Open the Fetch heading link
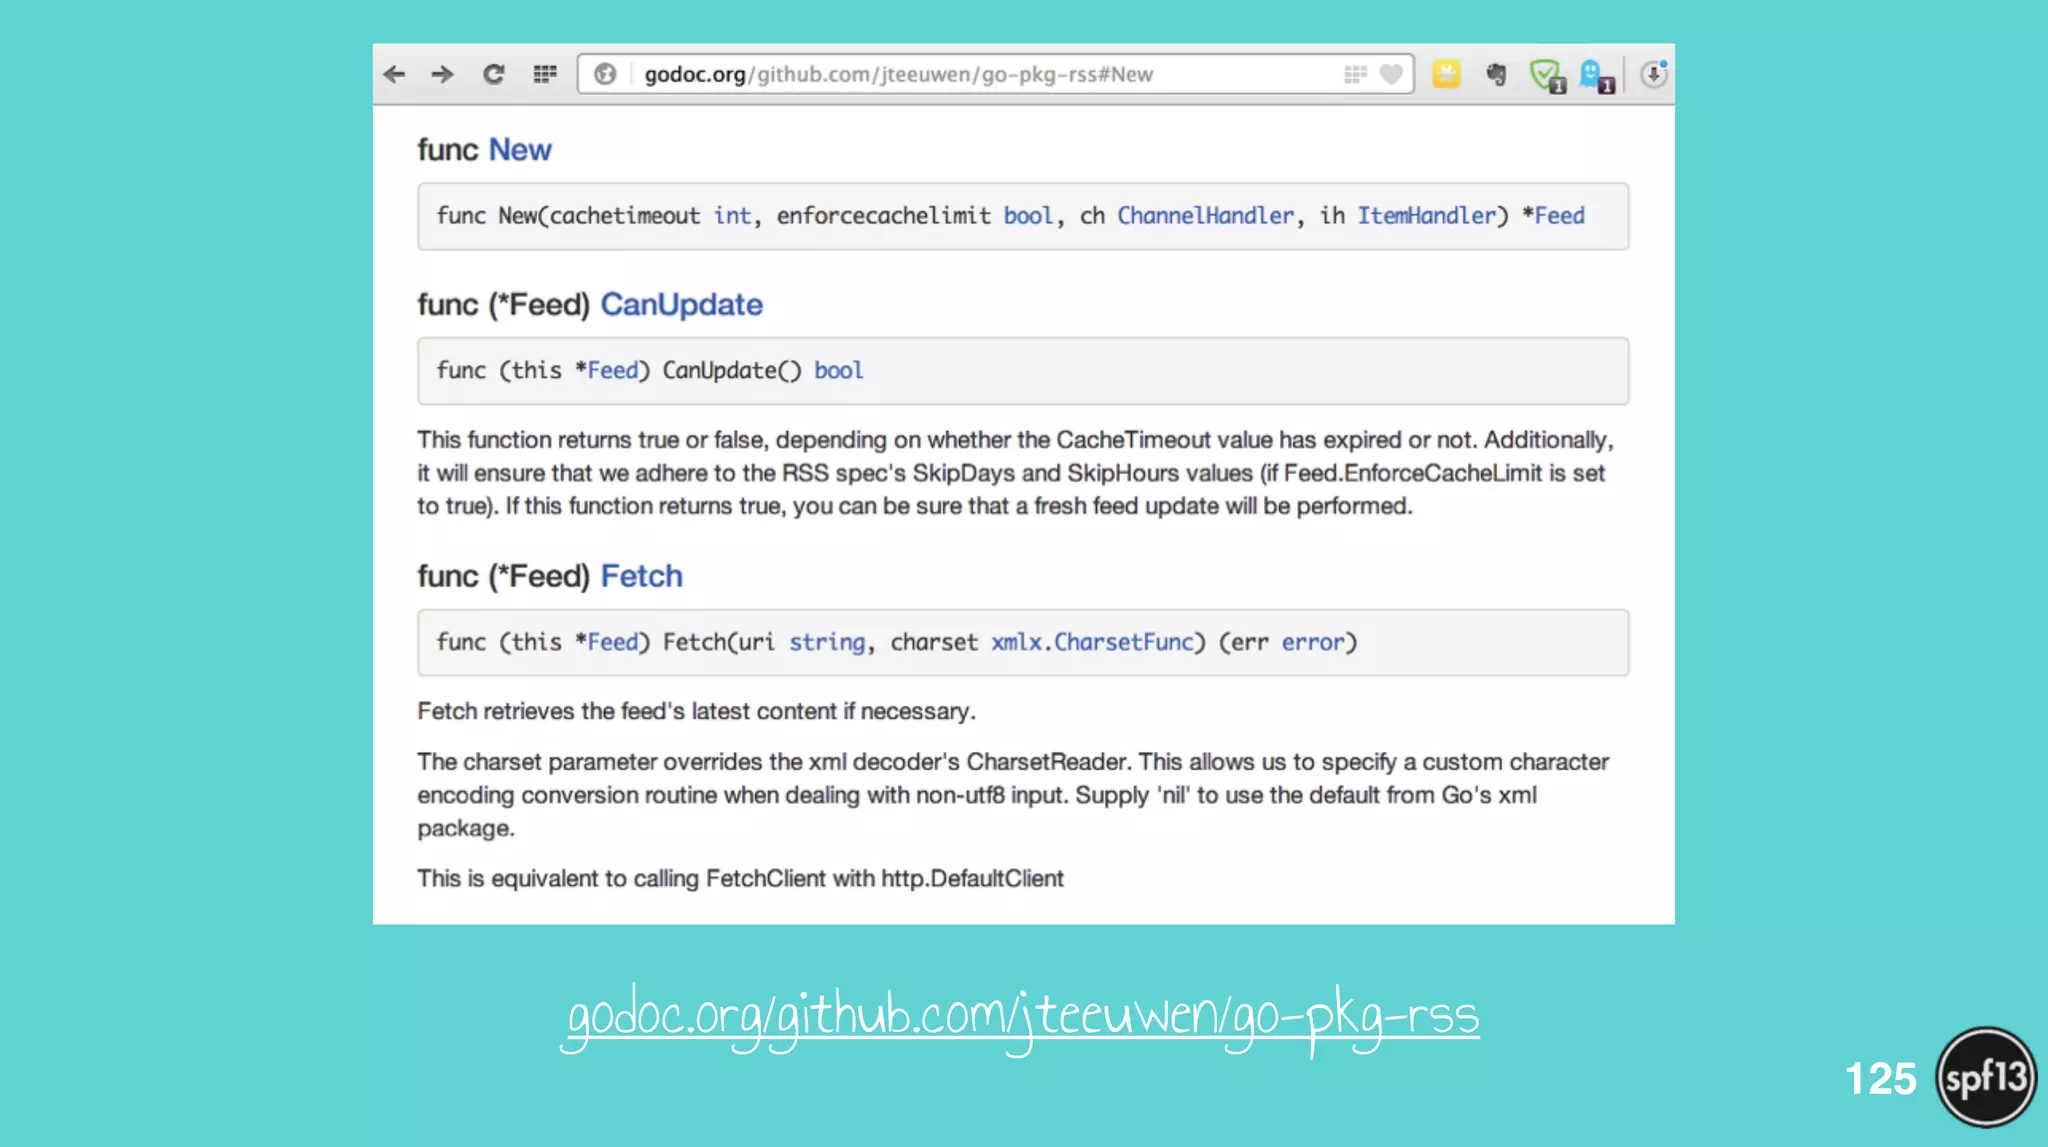 point(641,577)
